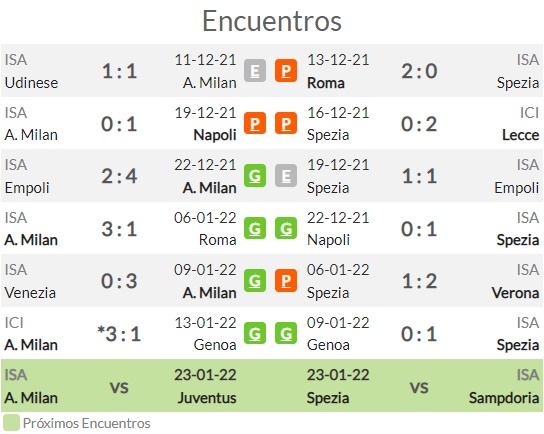The width and height of the screenshot is (544, 434).
Task: Click the green G badge beside Genoa 13-01-22
Action: tap(255, 333)
